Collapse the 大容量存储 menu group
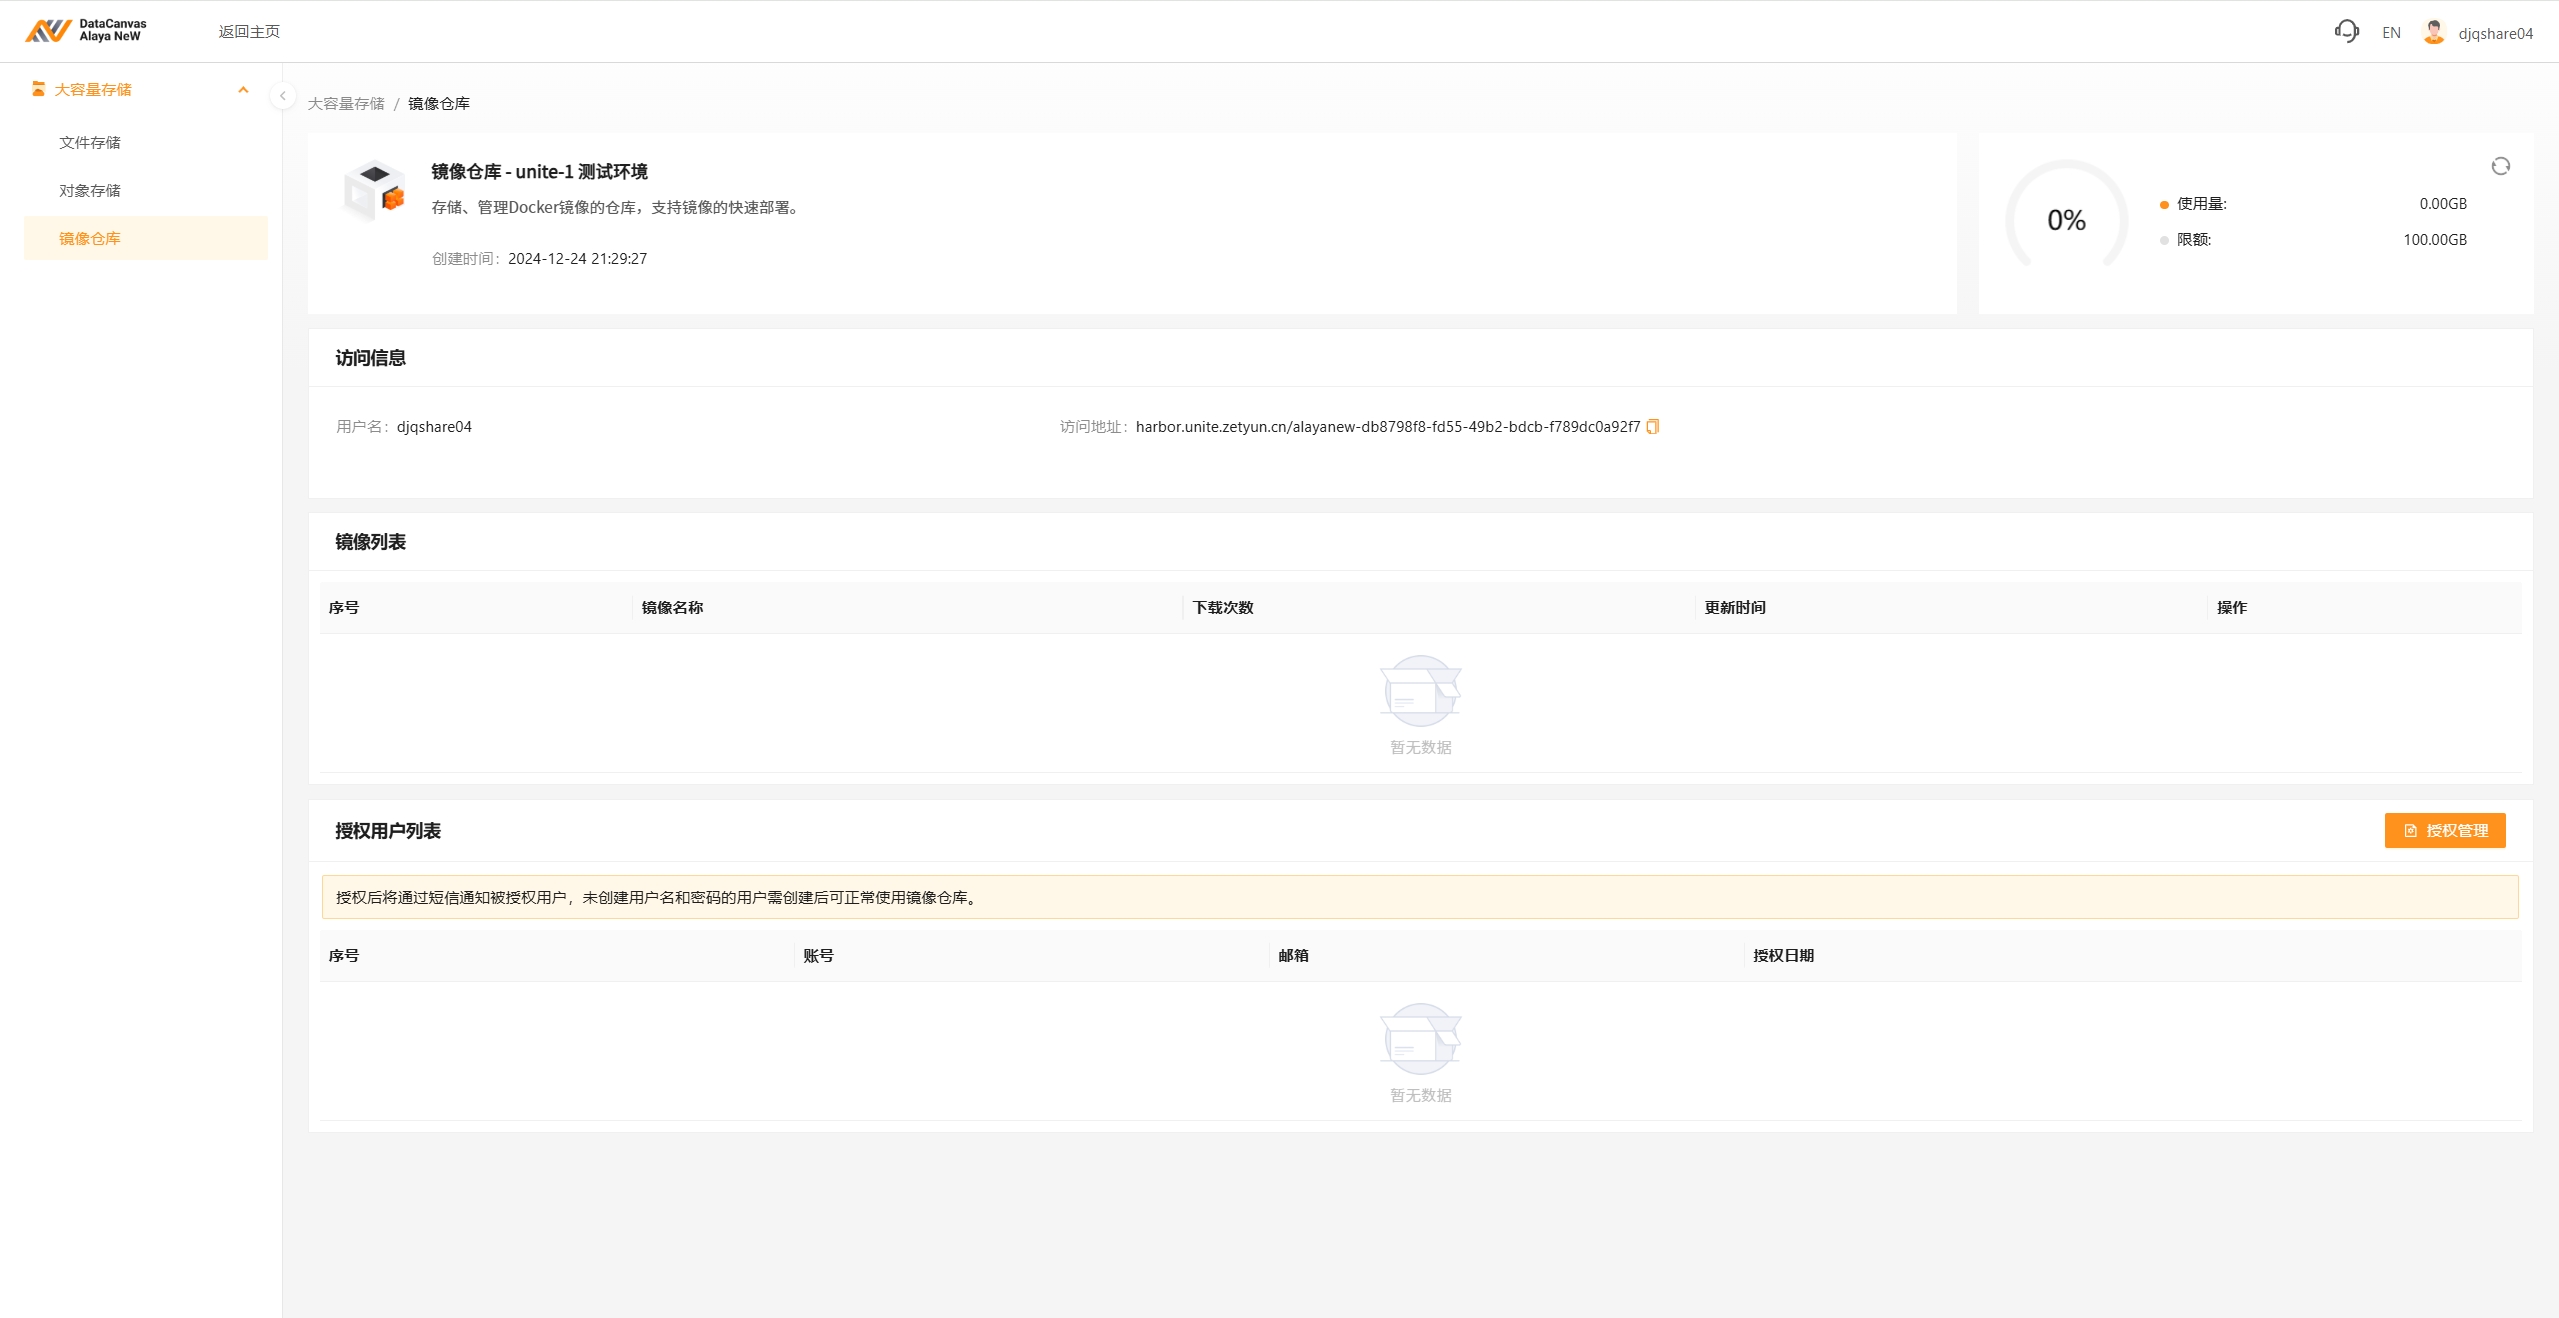This screenshot has width=2559, height=1318. (x=243, y=90)
